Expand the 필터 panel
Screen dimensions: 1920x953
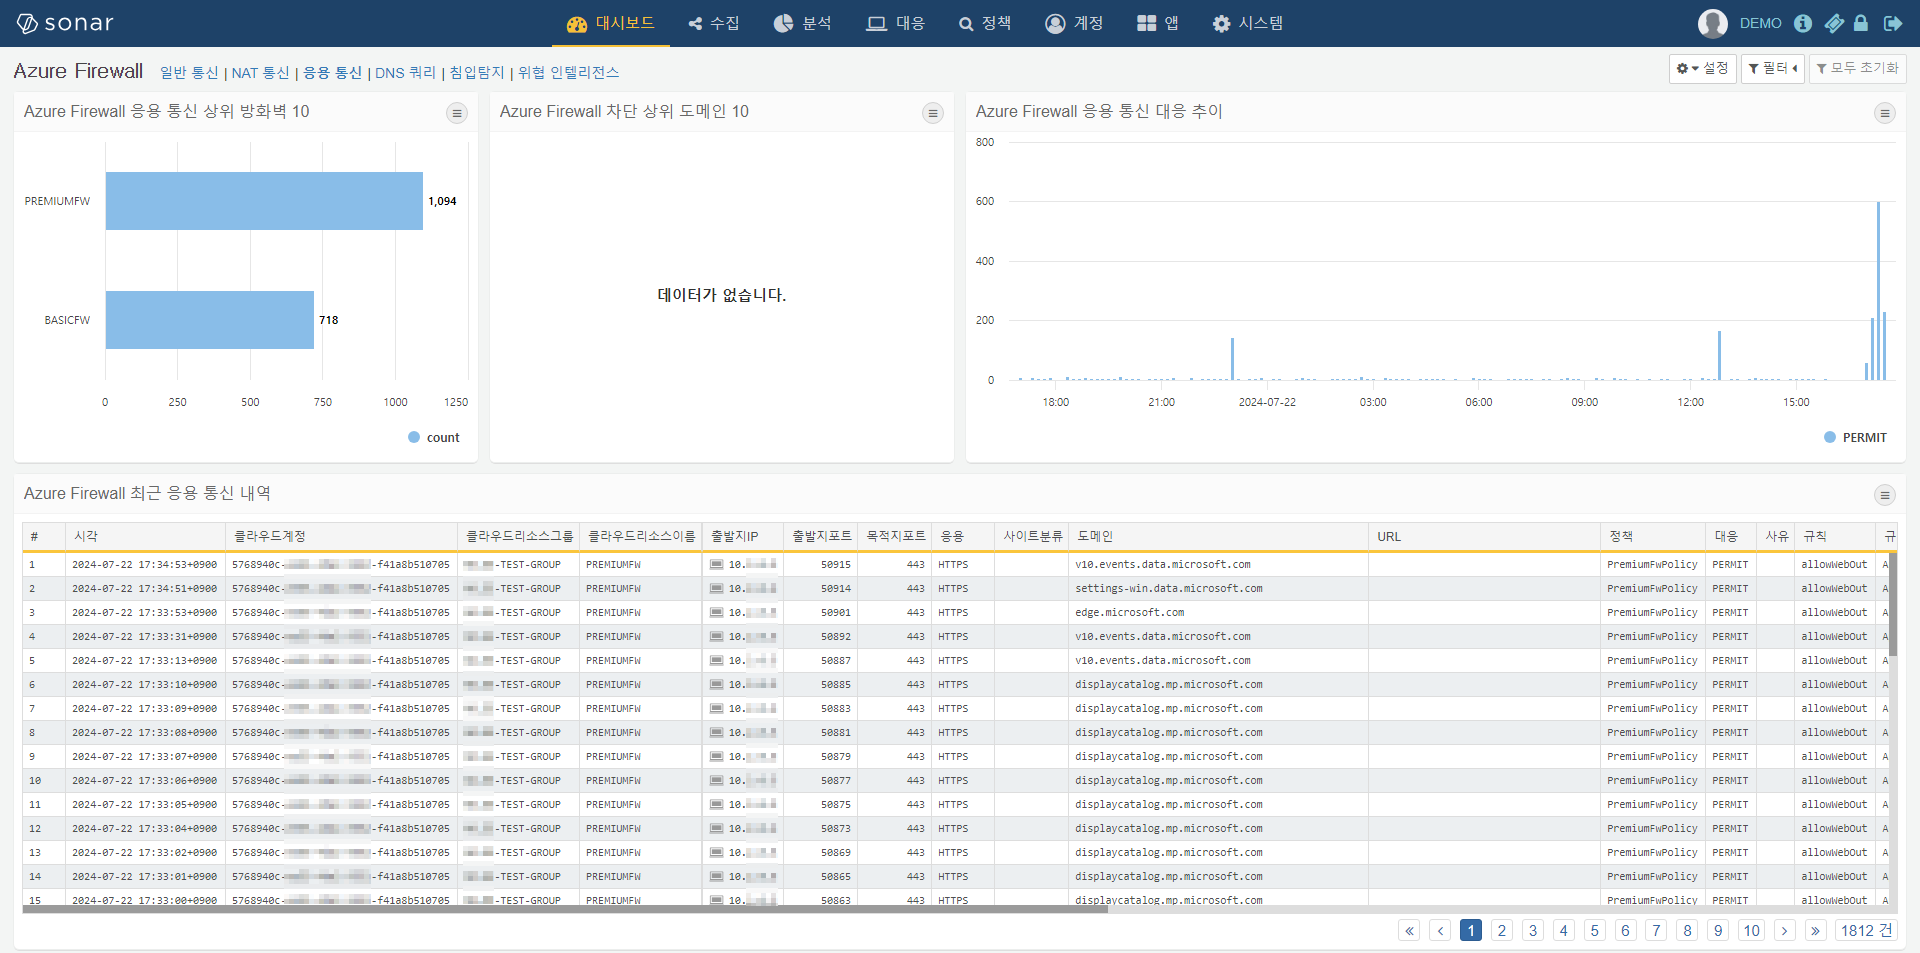1772,68
